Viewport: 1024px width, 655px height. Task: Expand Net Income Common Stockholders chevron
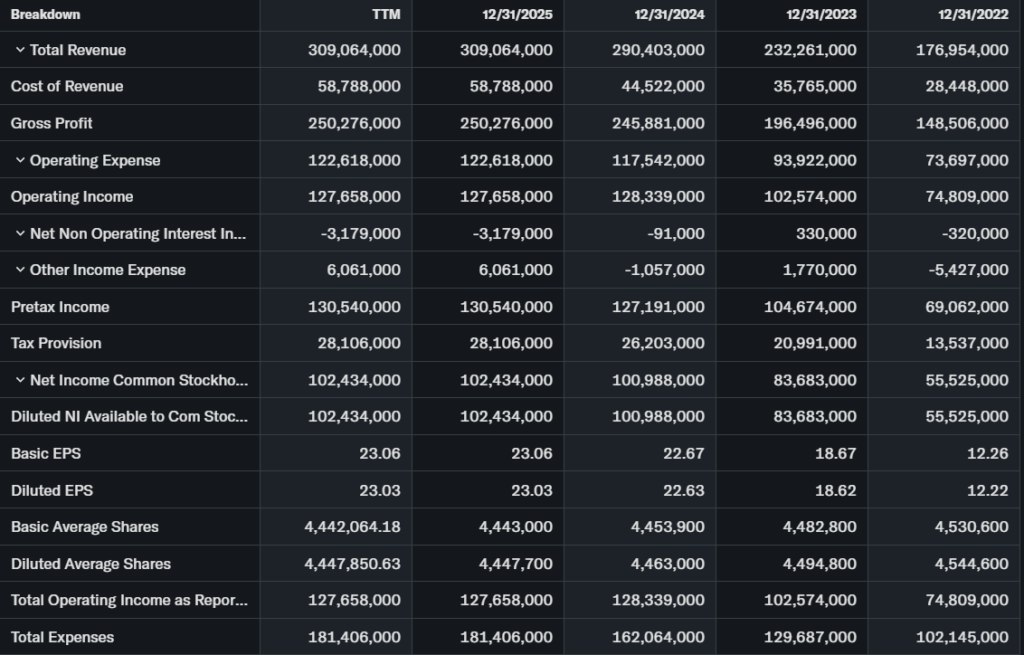point(20,380)
